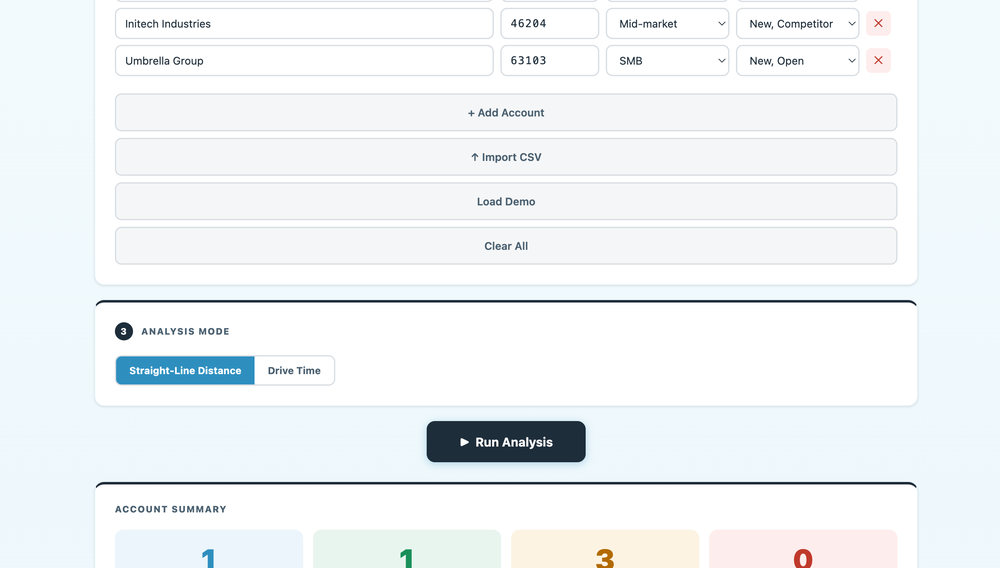Expand the New, Open status dropdown
This screenshot has height=568, width=1000.
[798, 61]
